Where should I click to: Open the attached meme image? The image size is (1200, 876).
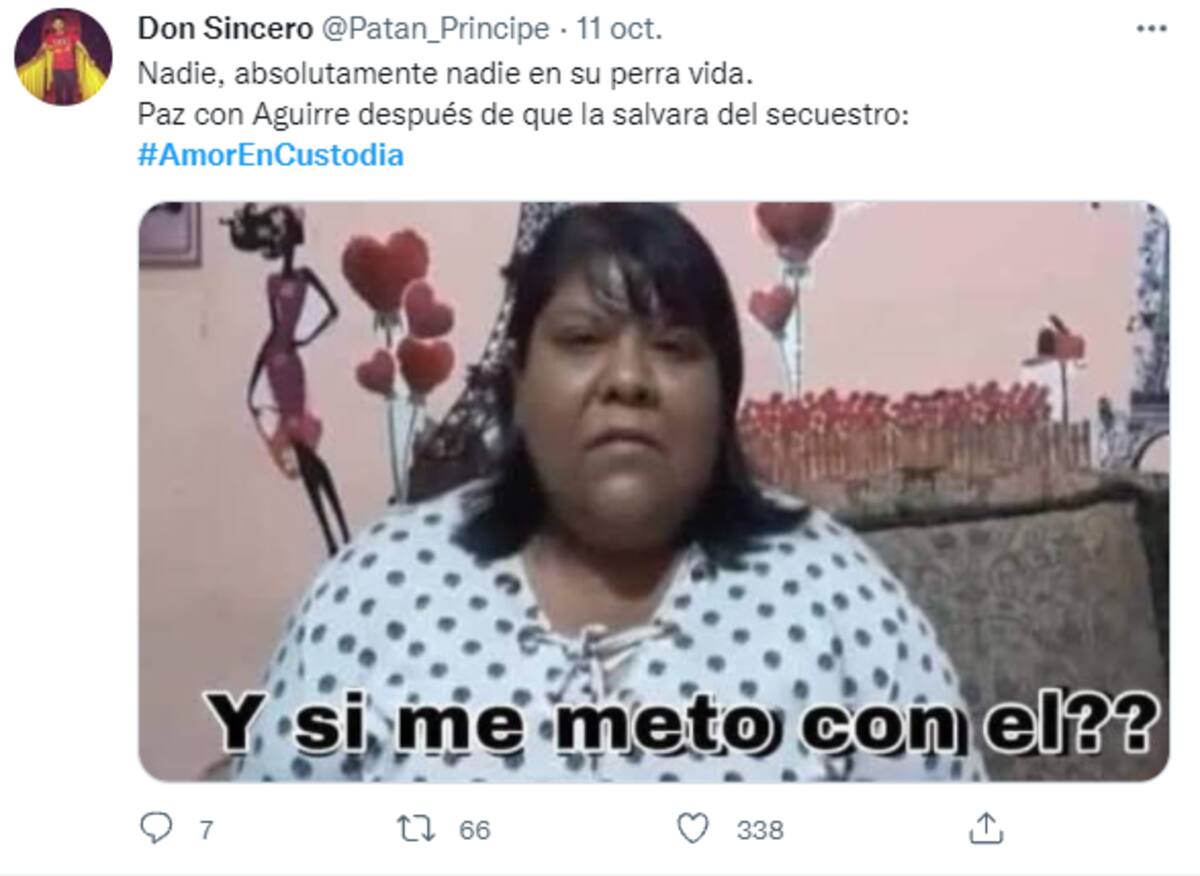[653, 491]
